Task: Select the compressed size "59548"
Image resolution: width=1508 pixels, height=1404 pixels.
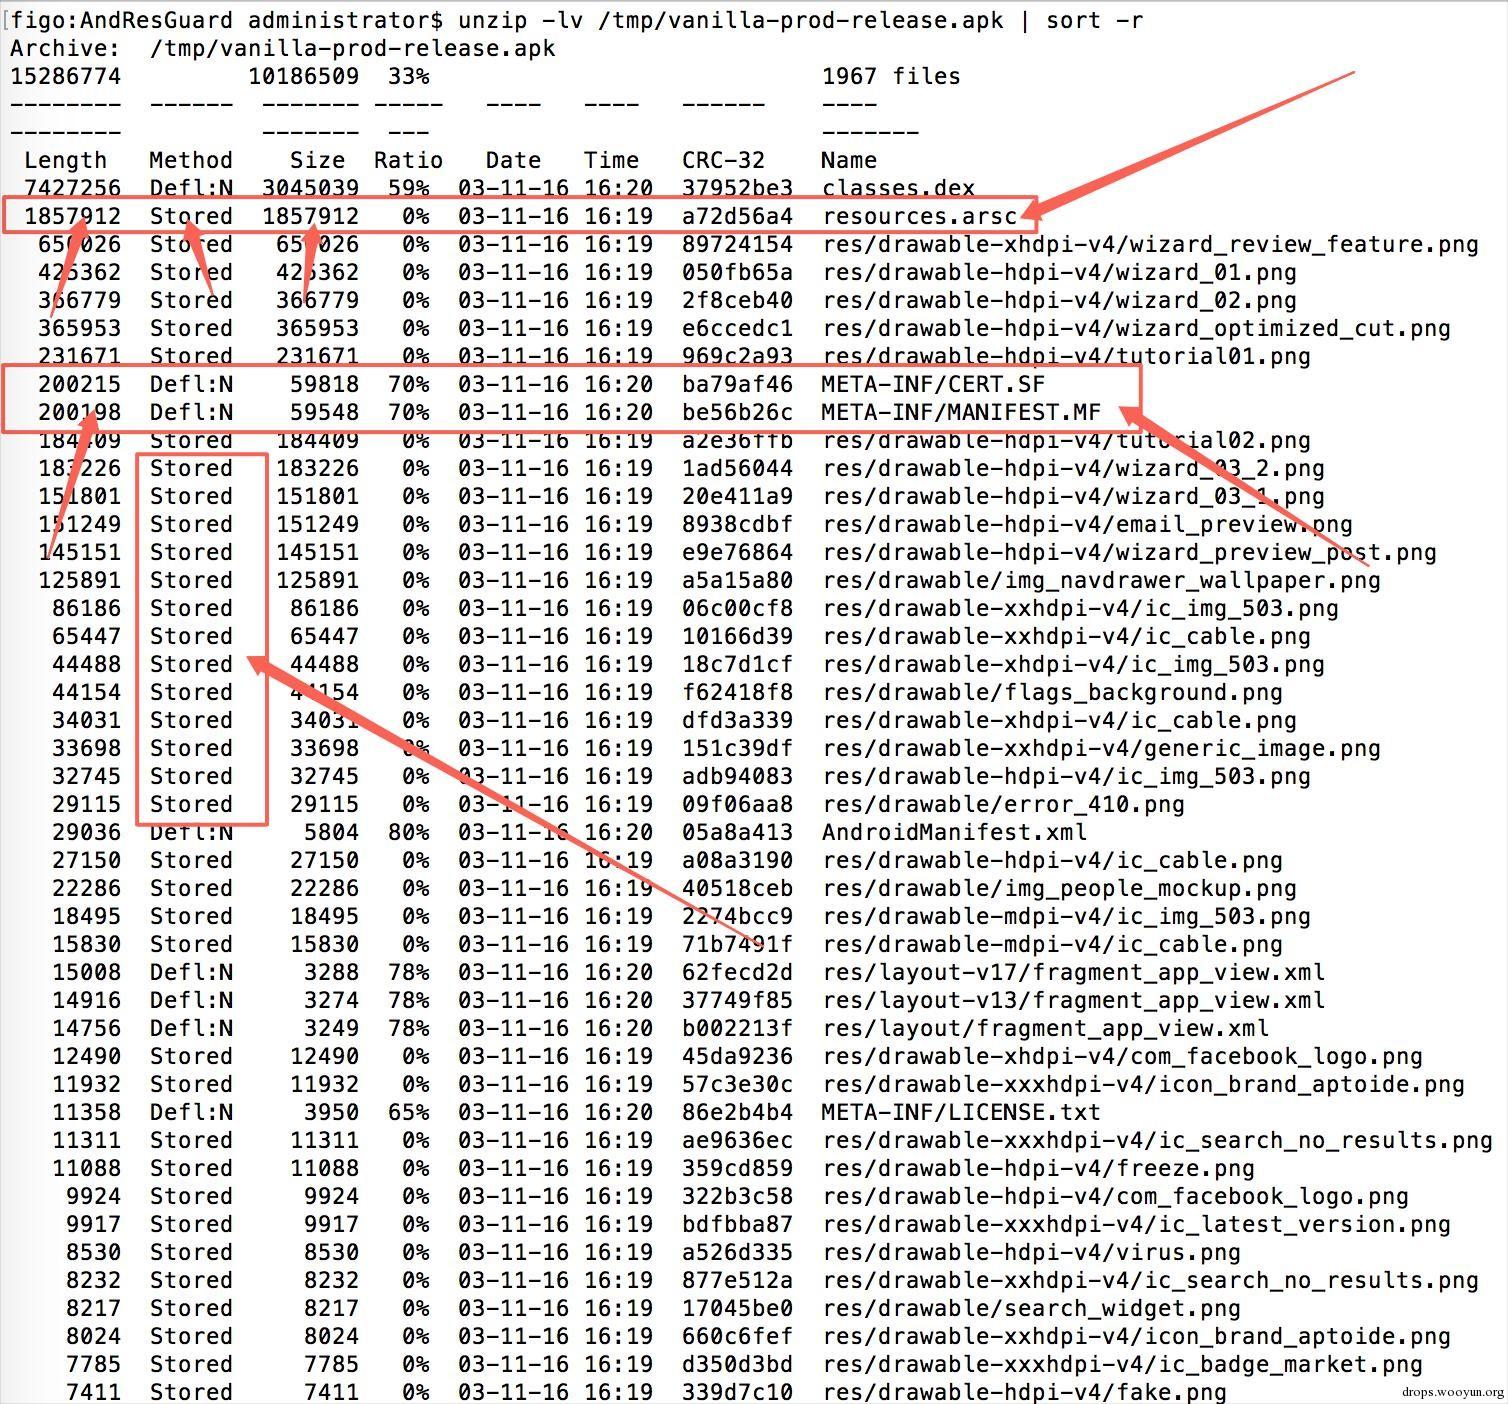Action: point(324,412)
